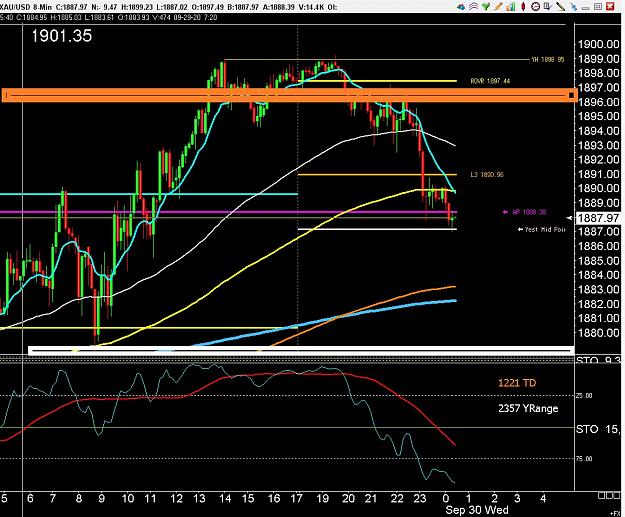Select the L3 1890.96 level label

pyautogui.click(x=487, y=175)
